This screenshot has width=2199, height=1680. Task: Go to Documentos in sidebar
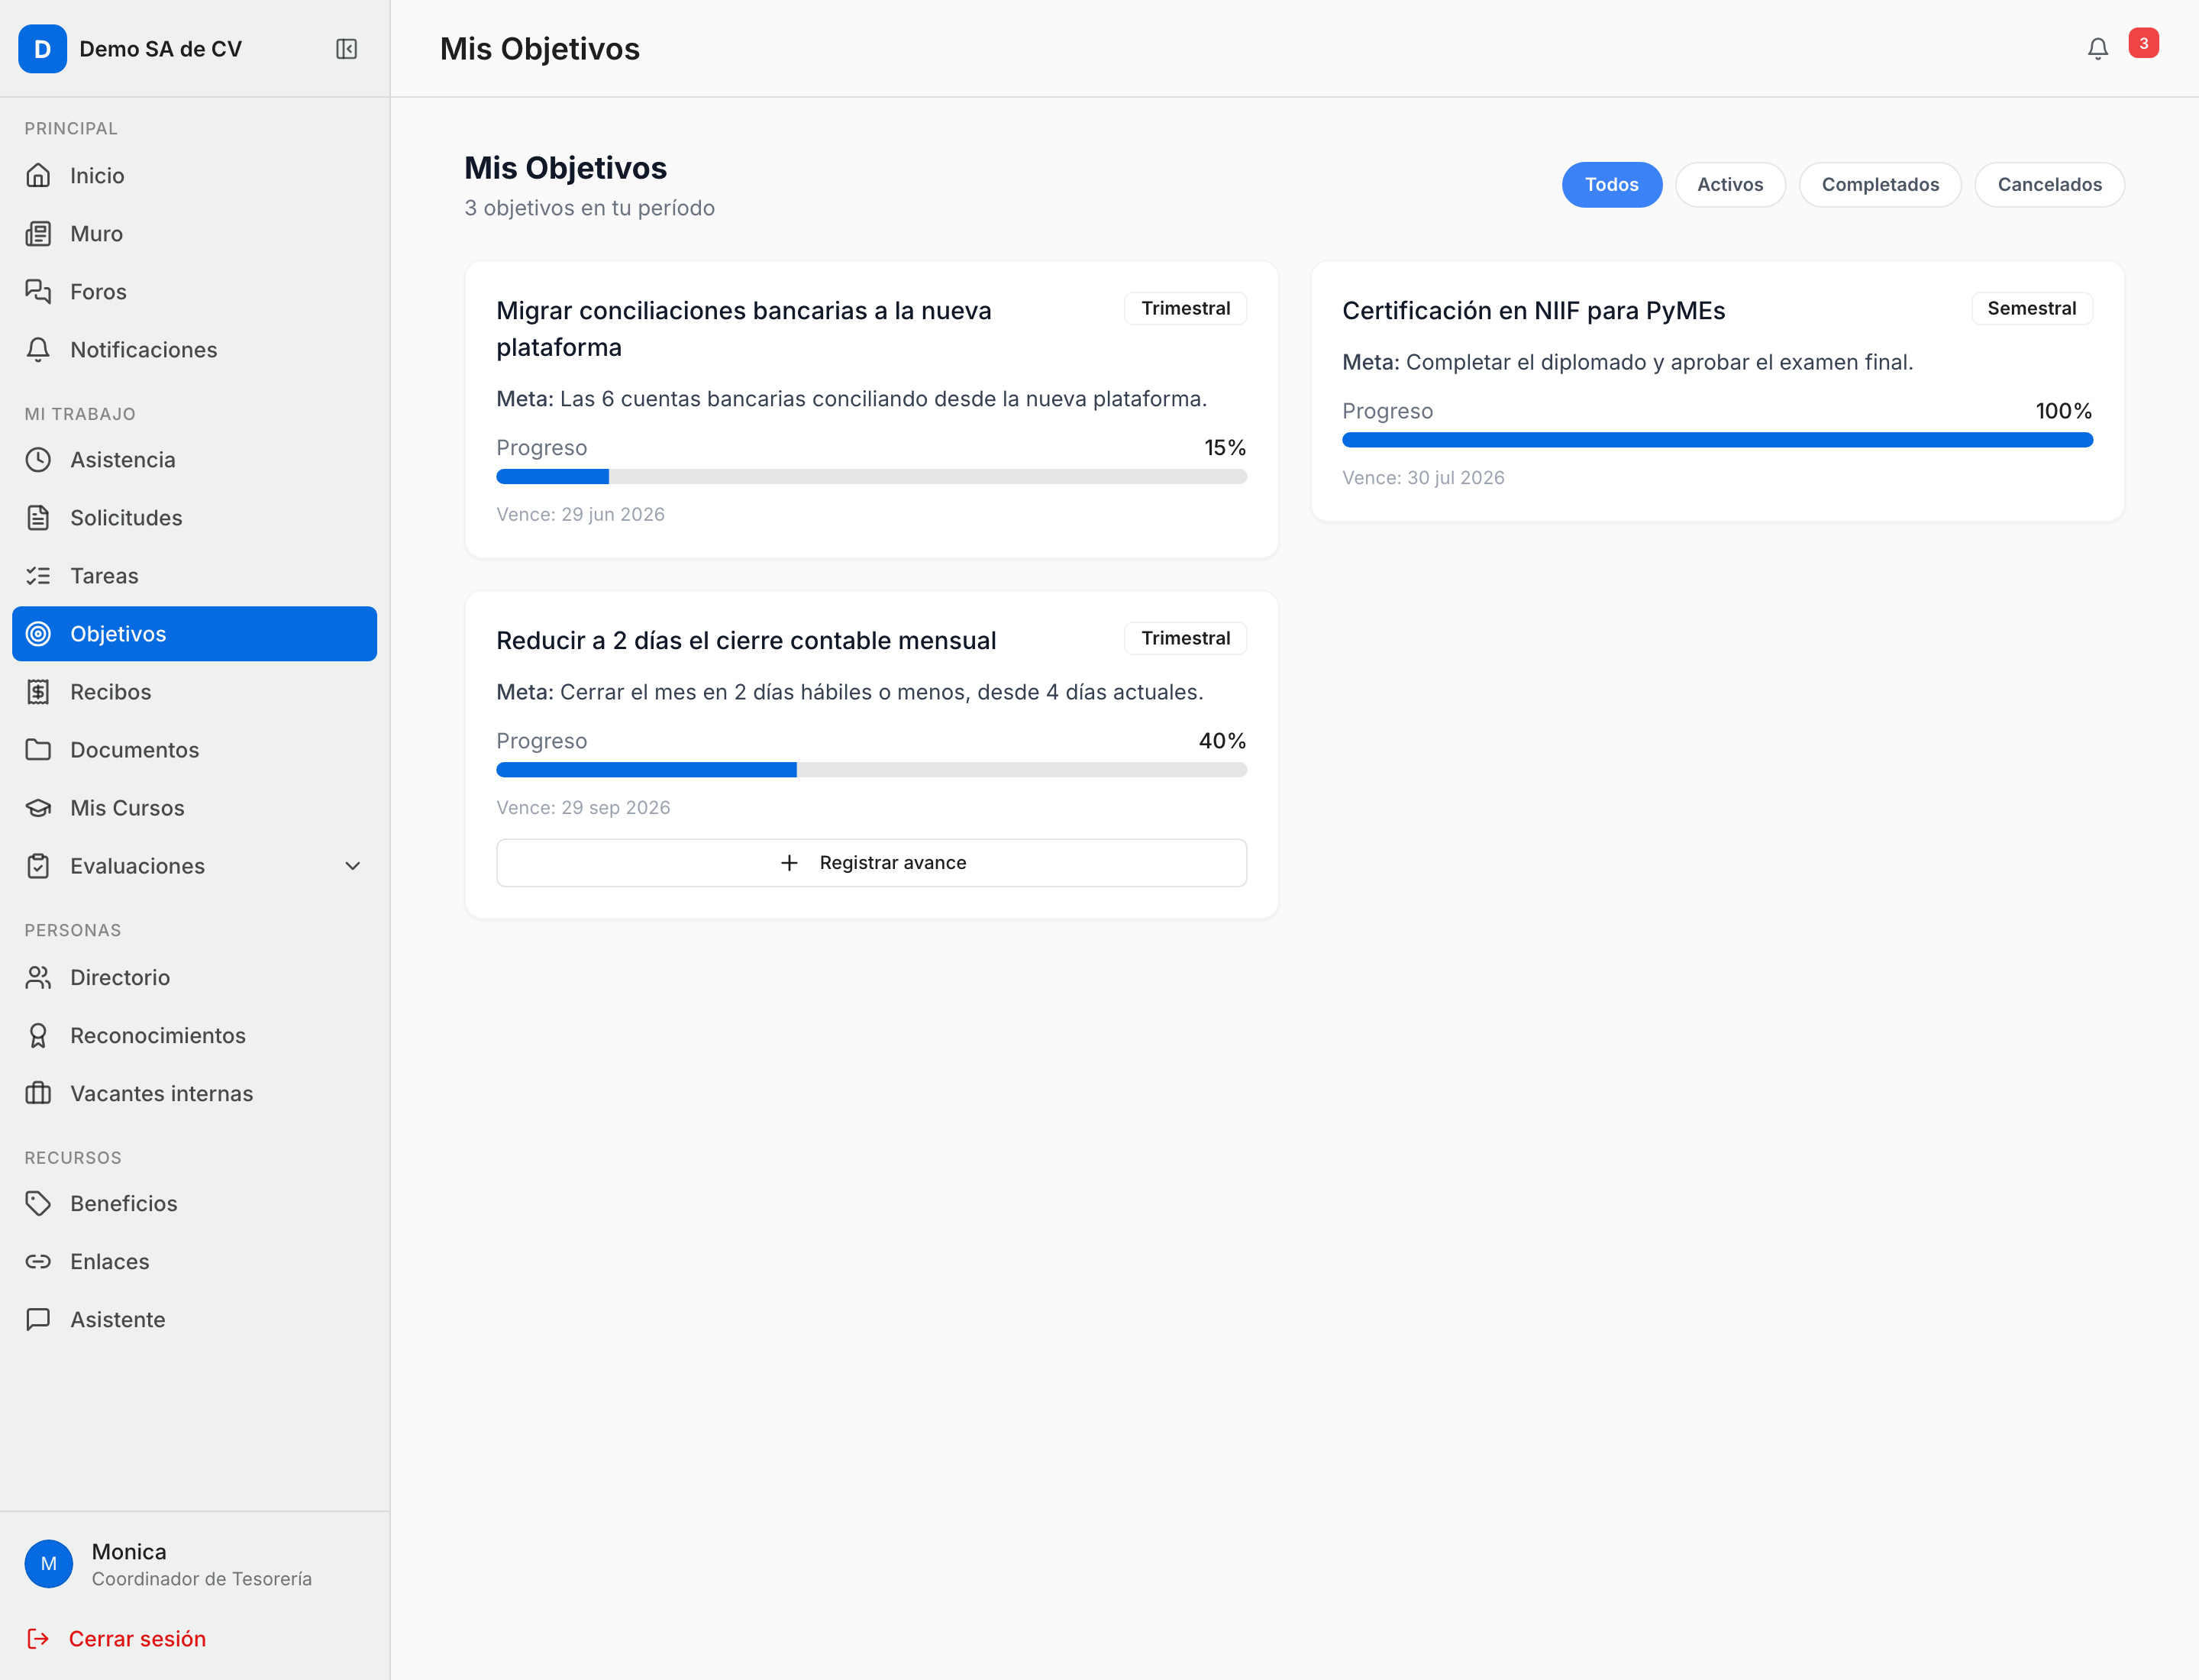pos(194,750)
